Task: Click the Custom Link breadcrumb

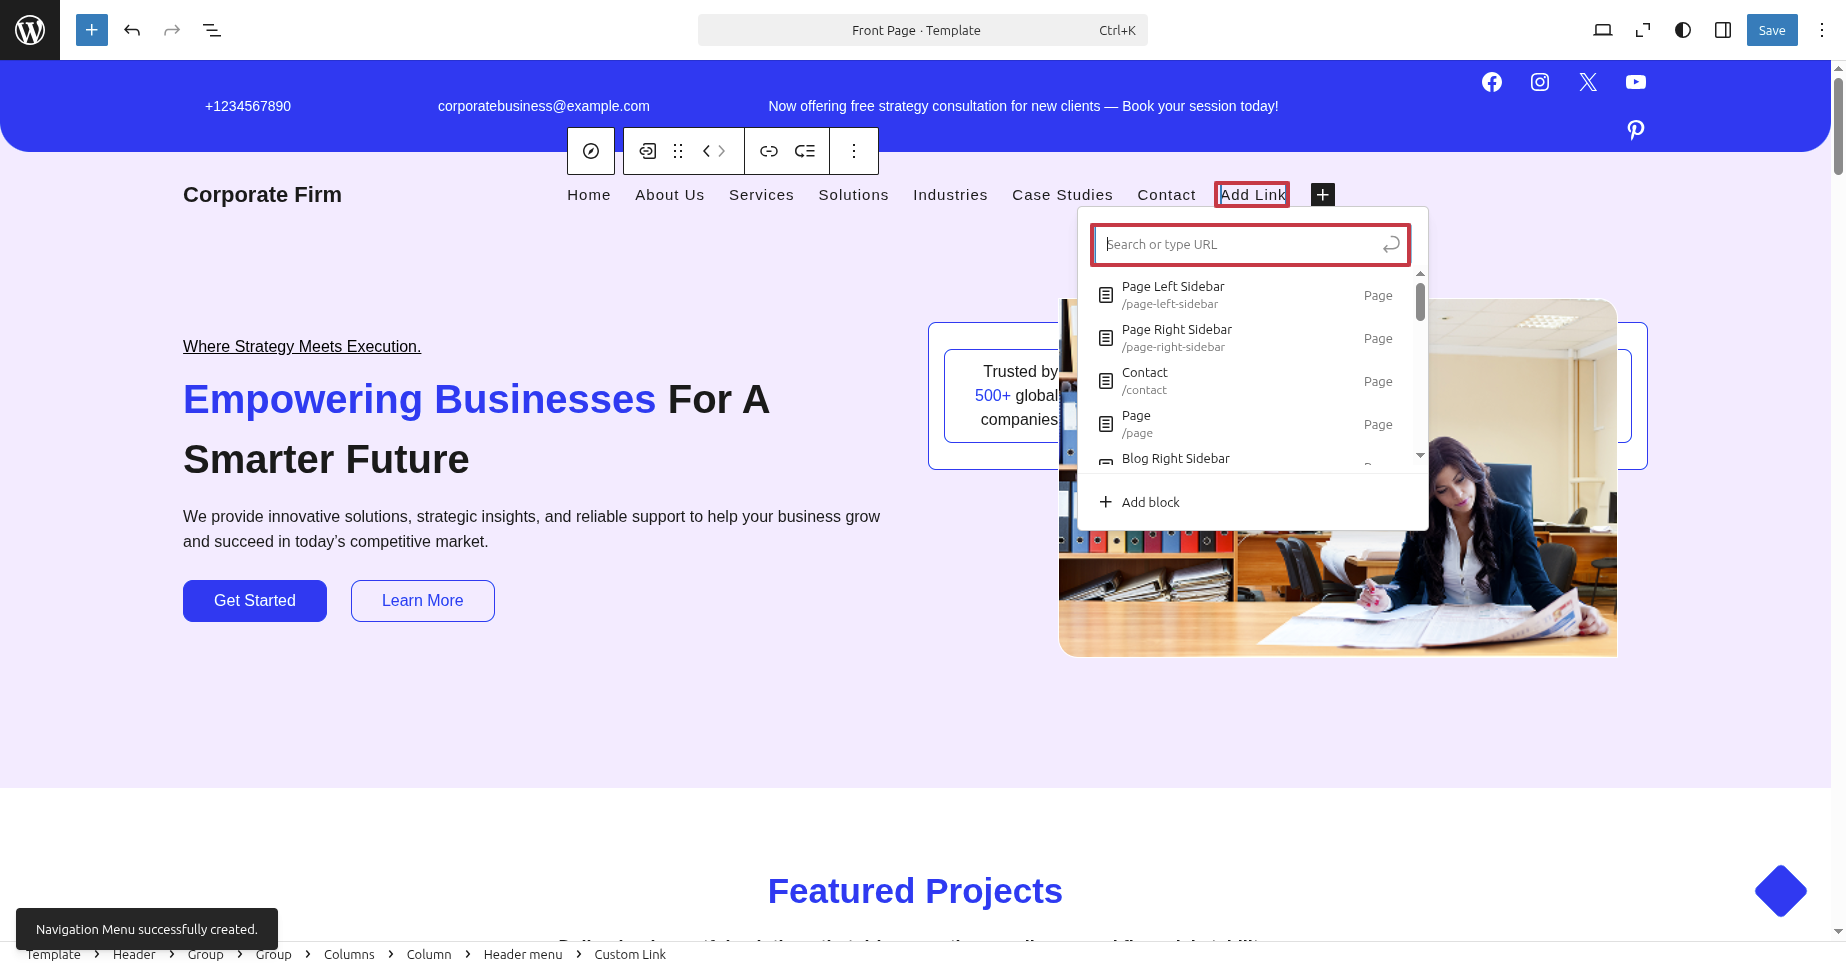Action: pyautogui.click(x=630, y=954)
